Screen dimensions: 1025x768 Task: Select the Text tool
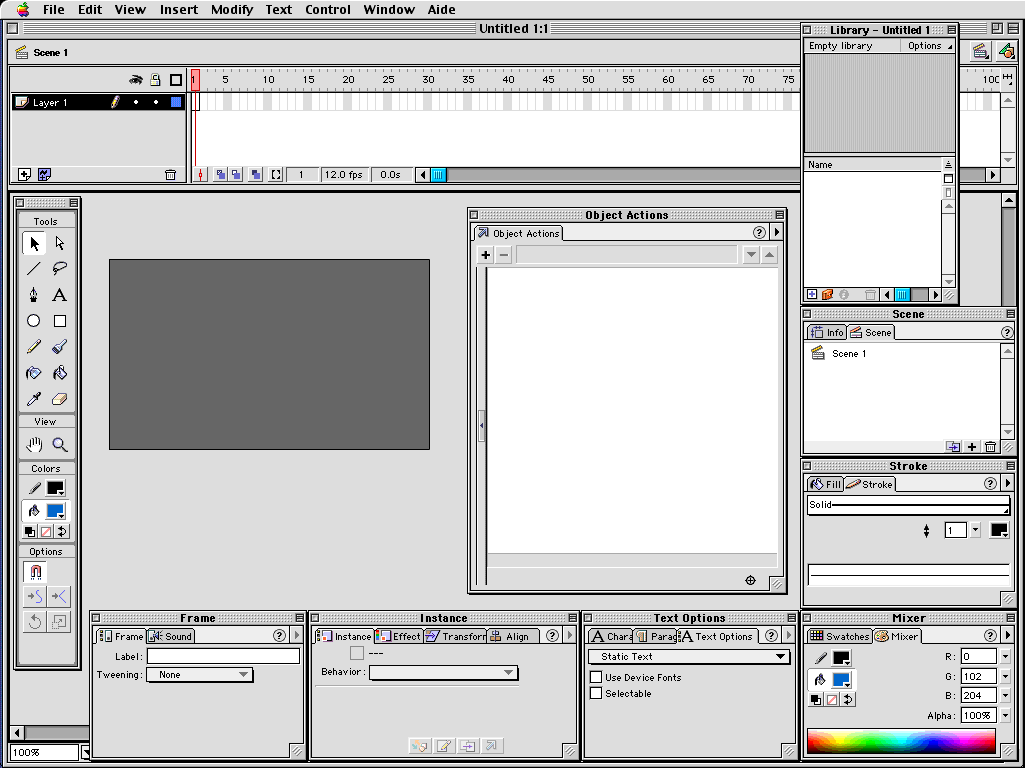click(60, 295)
